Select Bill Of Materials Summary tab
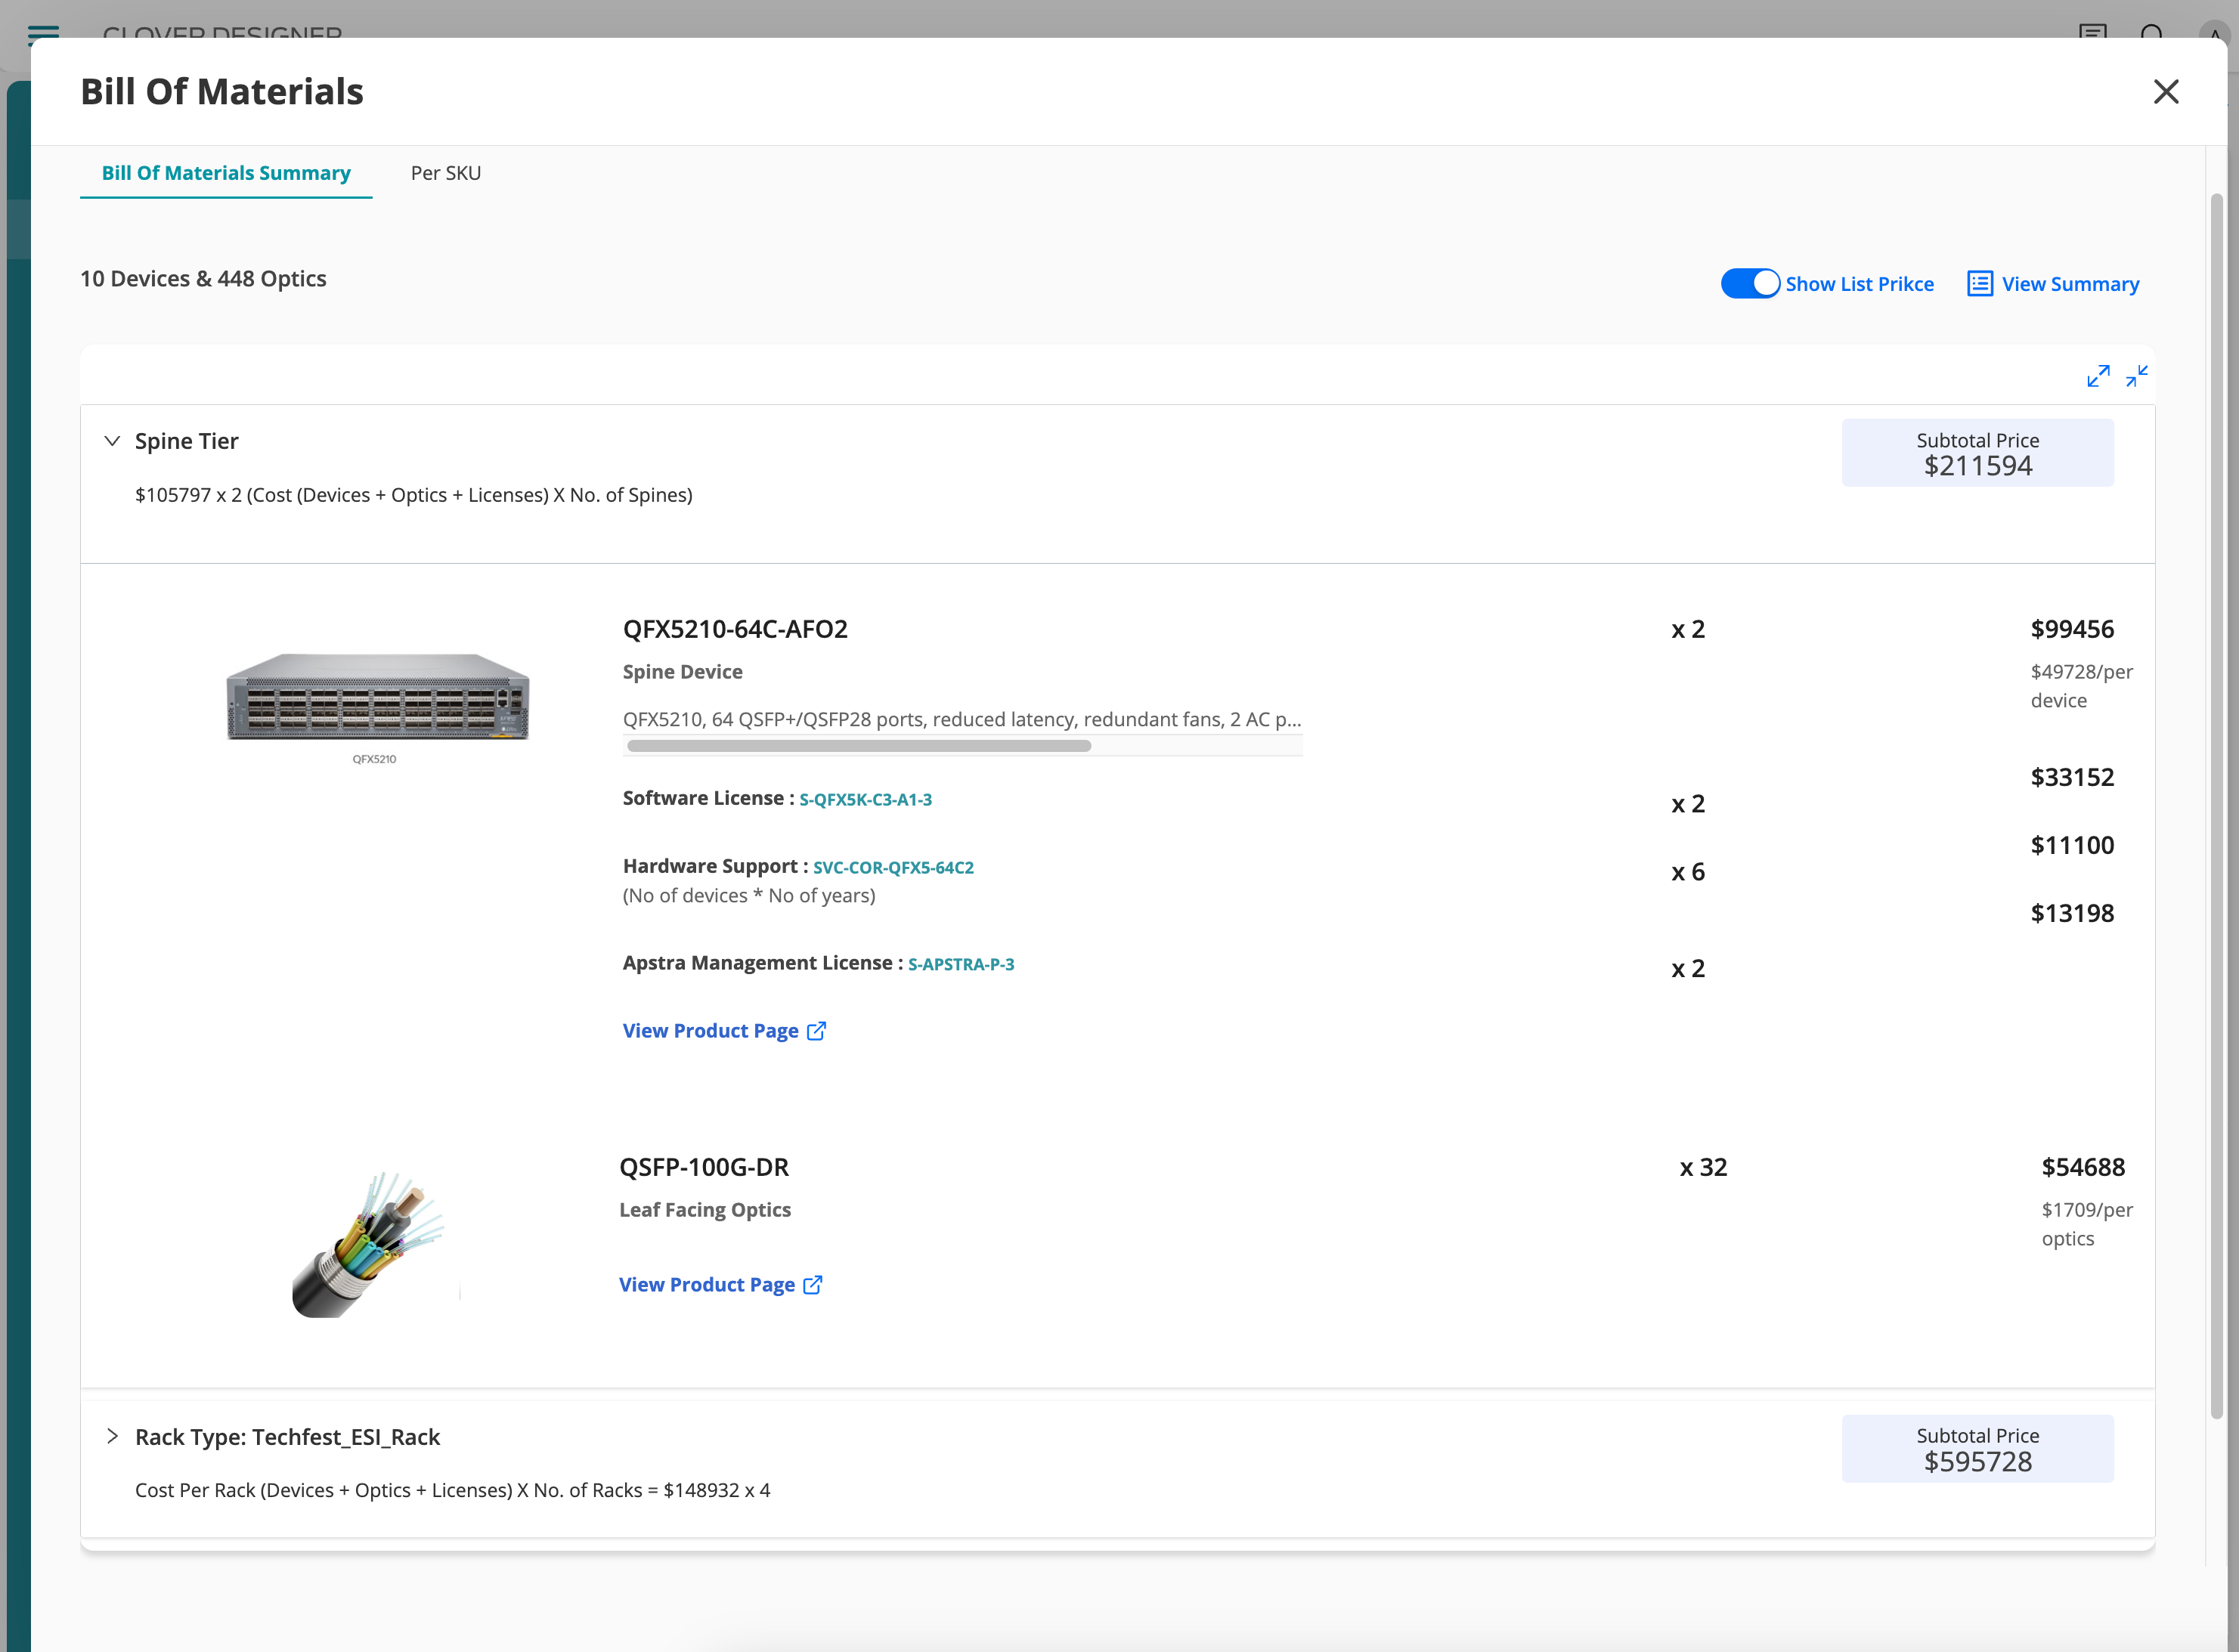 [x=226, y=173]
